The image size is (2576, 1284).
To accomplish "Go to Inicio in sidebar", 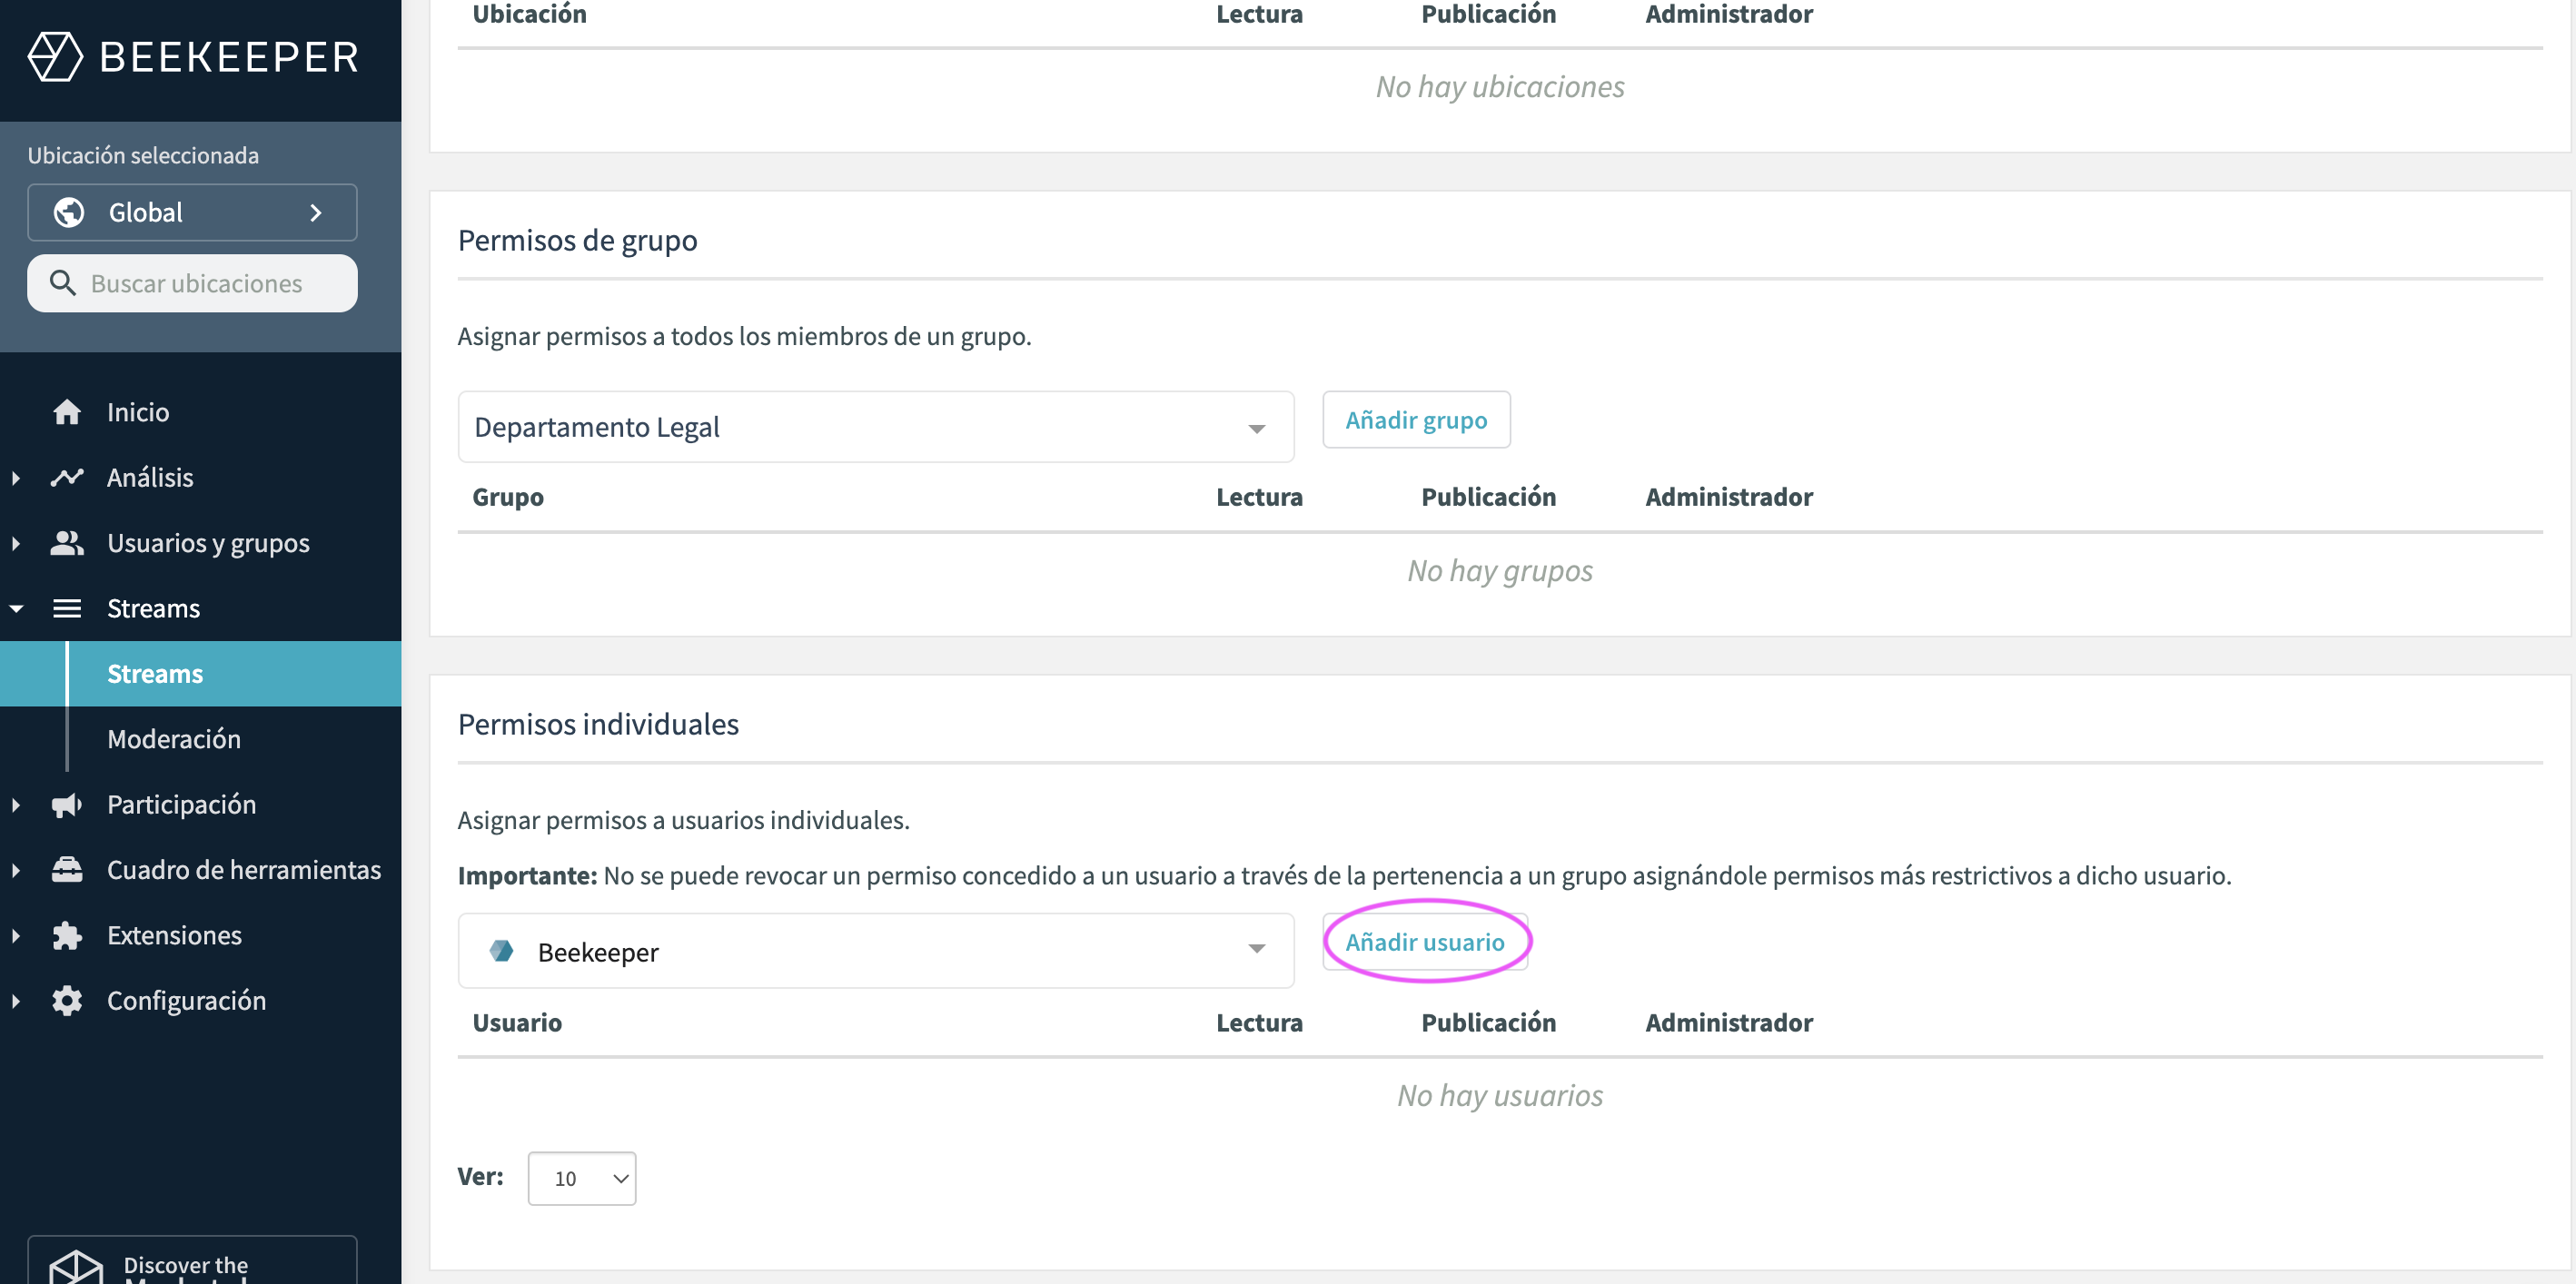I will (138, 412).
